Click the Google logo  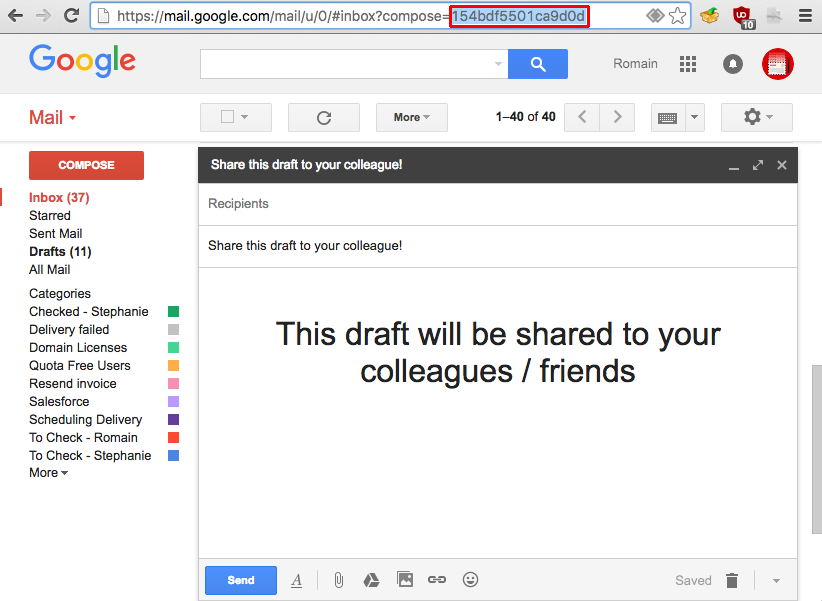pyautogui.click(x=82, y=61)
